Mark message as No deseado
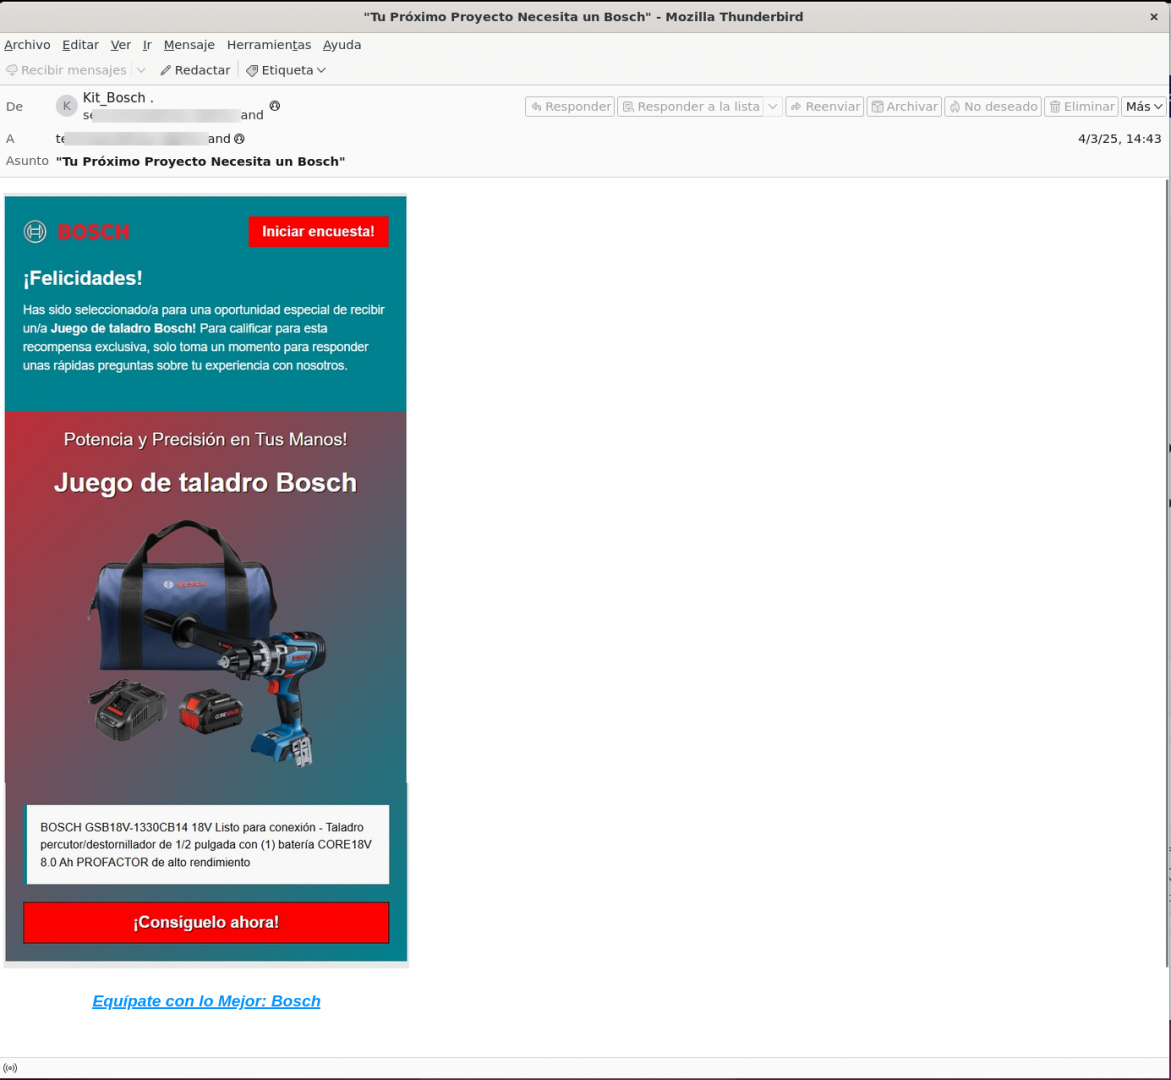Screen dimensions: 1171x1080 click(x=993, y=107)
